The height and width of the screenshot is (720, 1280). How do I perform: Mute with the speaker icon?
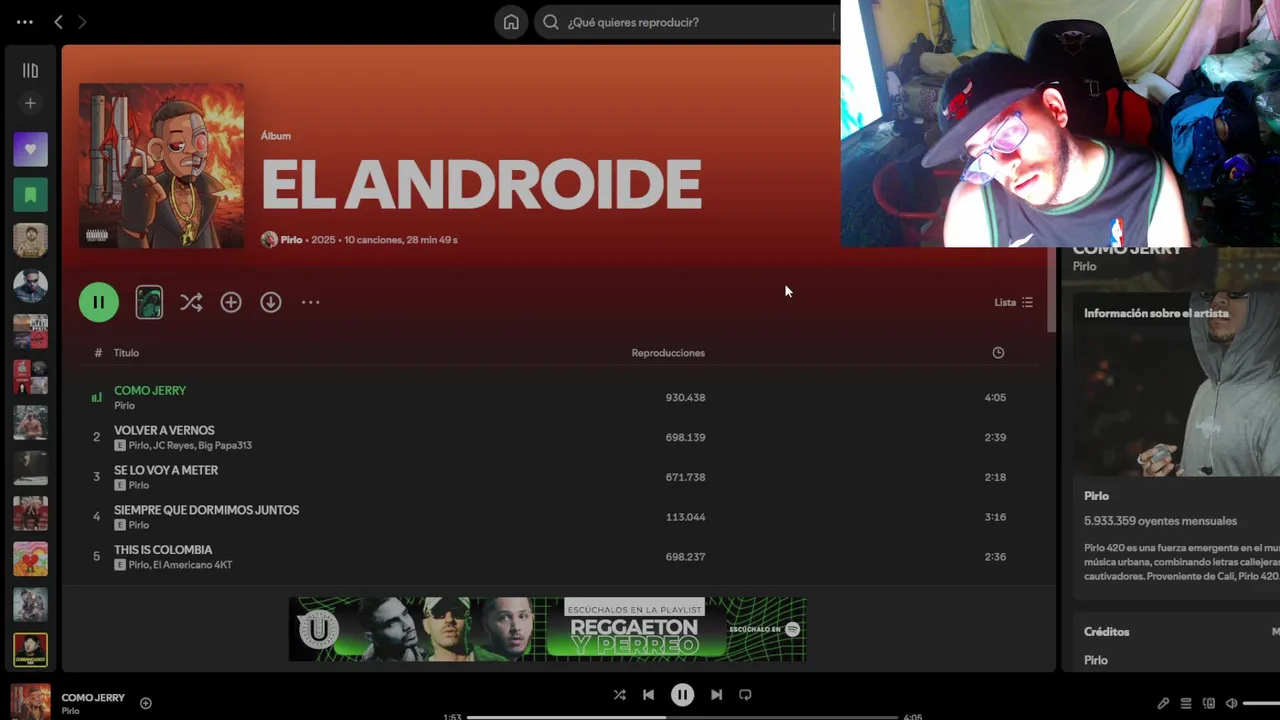(1232, 703)
